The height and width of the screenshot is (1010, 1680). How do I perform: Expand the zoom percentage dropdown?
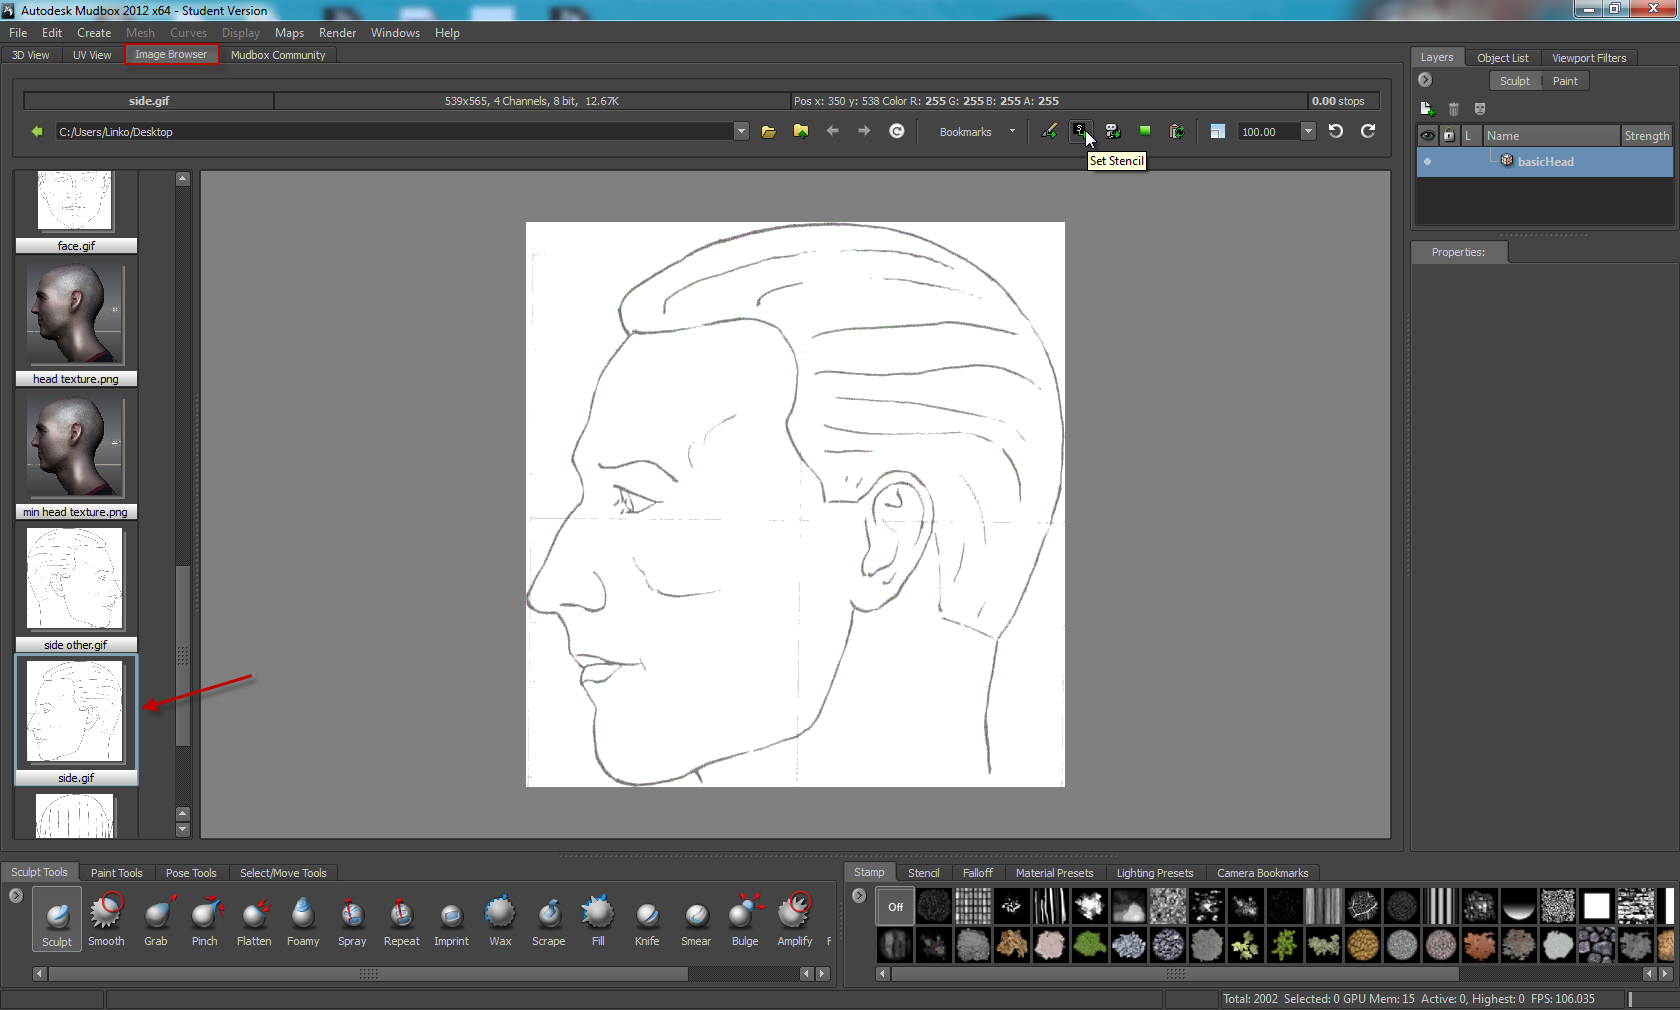(1308, 131)
